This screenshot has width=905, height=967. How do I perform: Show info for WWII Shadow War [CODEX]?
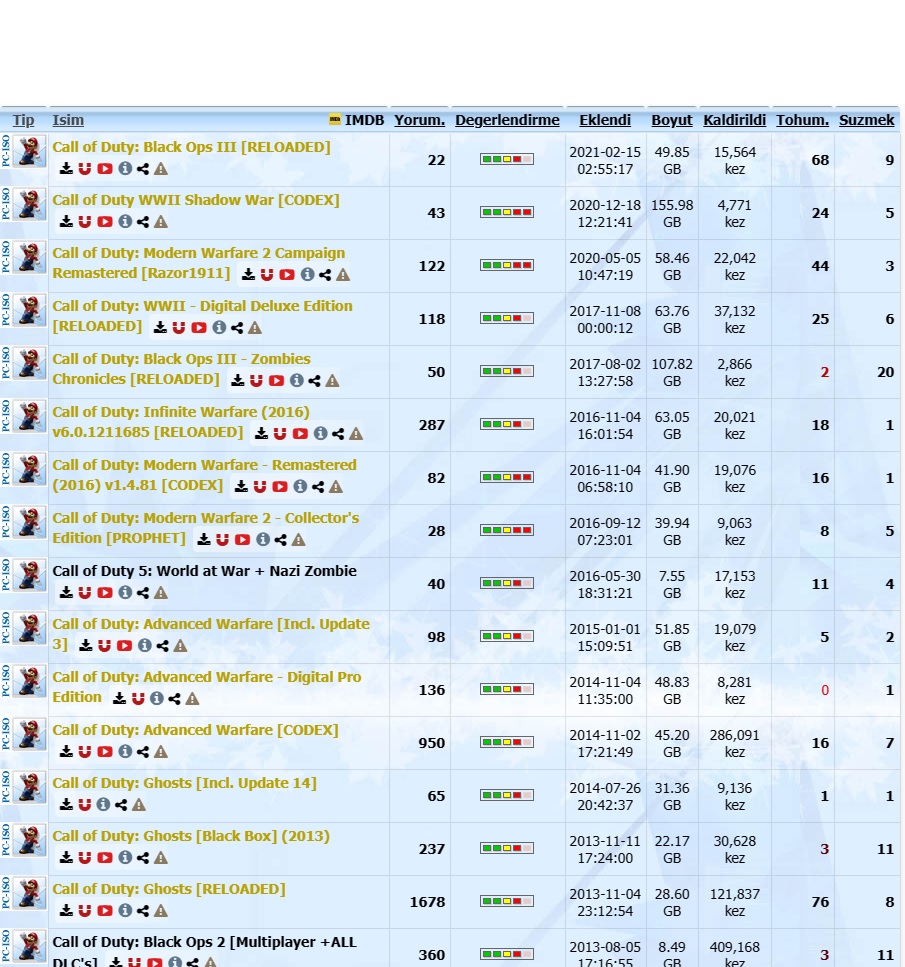125,221
